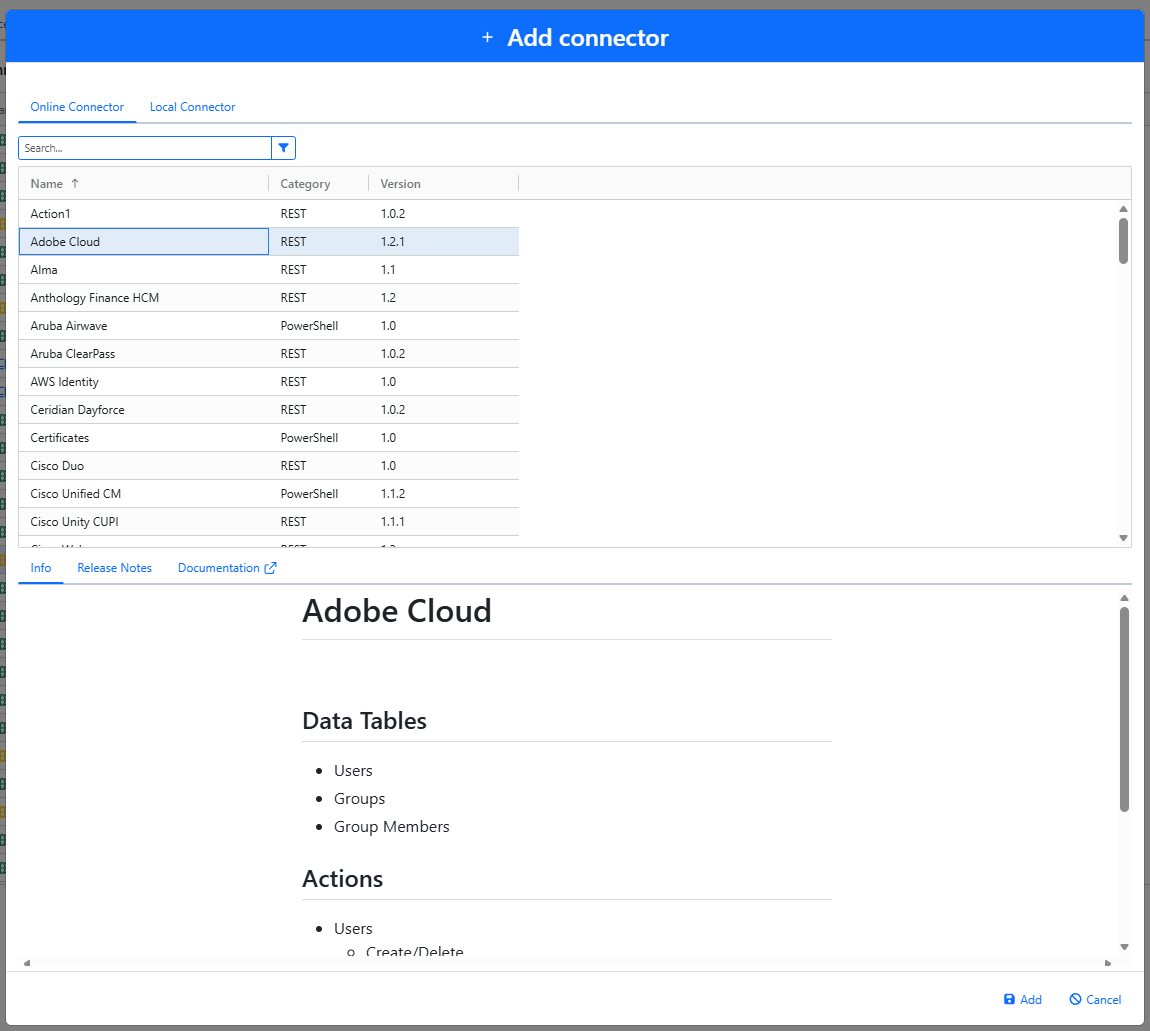Select the Cisco Unified CM connector row
This screenshot has height=1031, width=1150.
tap(268, 494)
